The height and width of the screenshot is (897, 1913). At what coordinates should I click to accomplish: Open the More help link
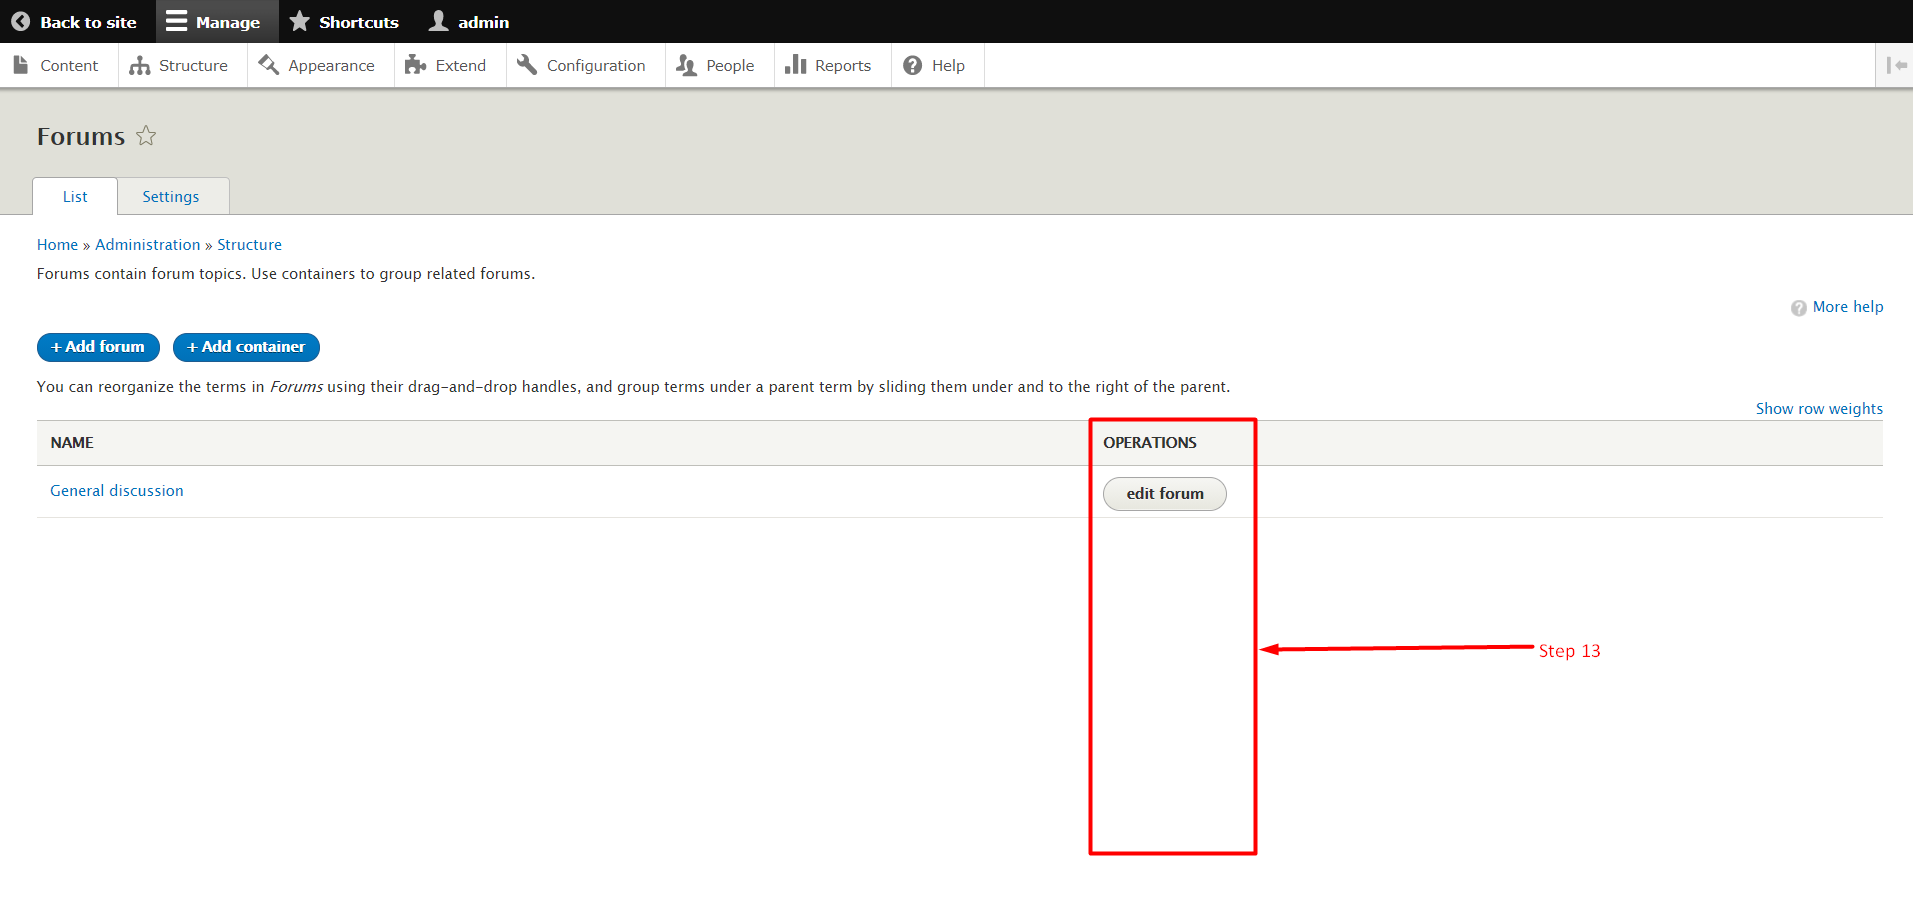(1847, 307)
